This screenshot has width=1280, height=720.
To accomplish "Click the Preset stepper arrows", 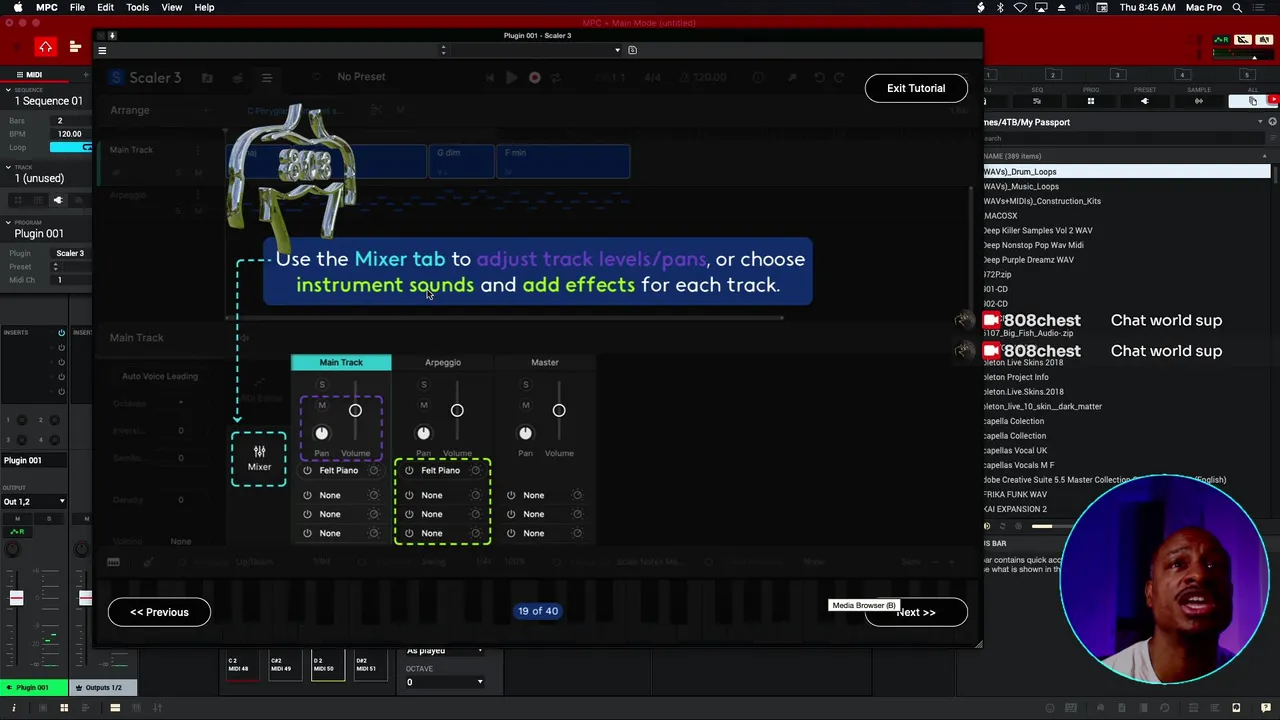I will (x=55, y=267).
